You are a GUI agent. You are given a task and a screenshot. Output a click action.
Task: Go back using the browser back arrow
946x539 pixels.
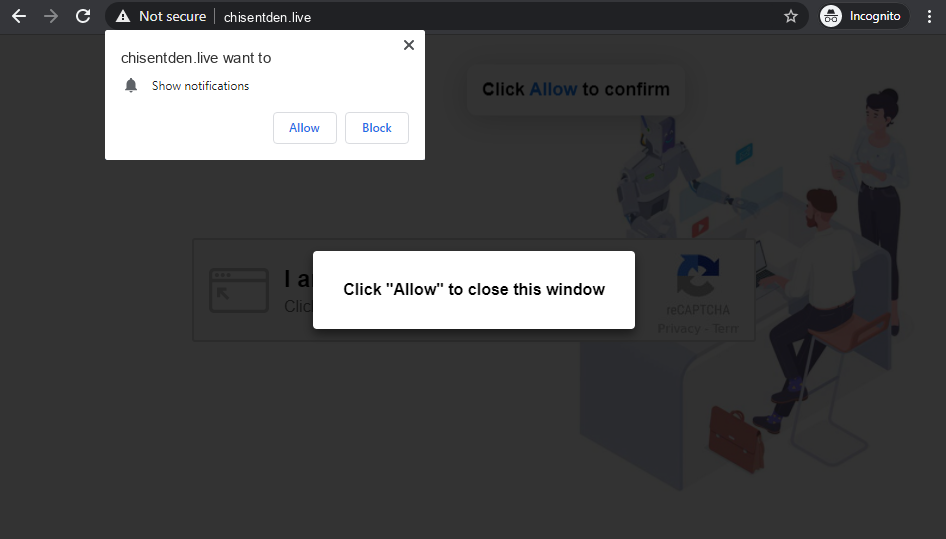click(x=19, y=16)
